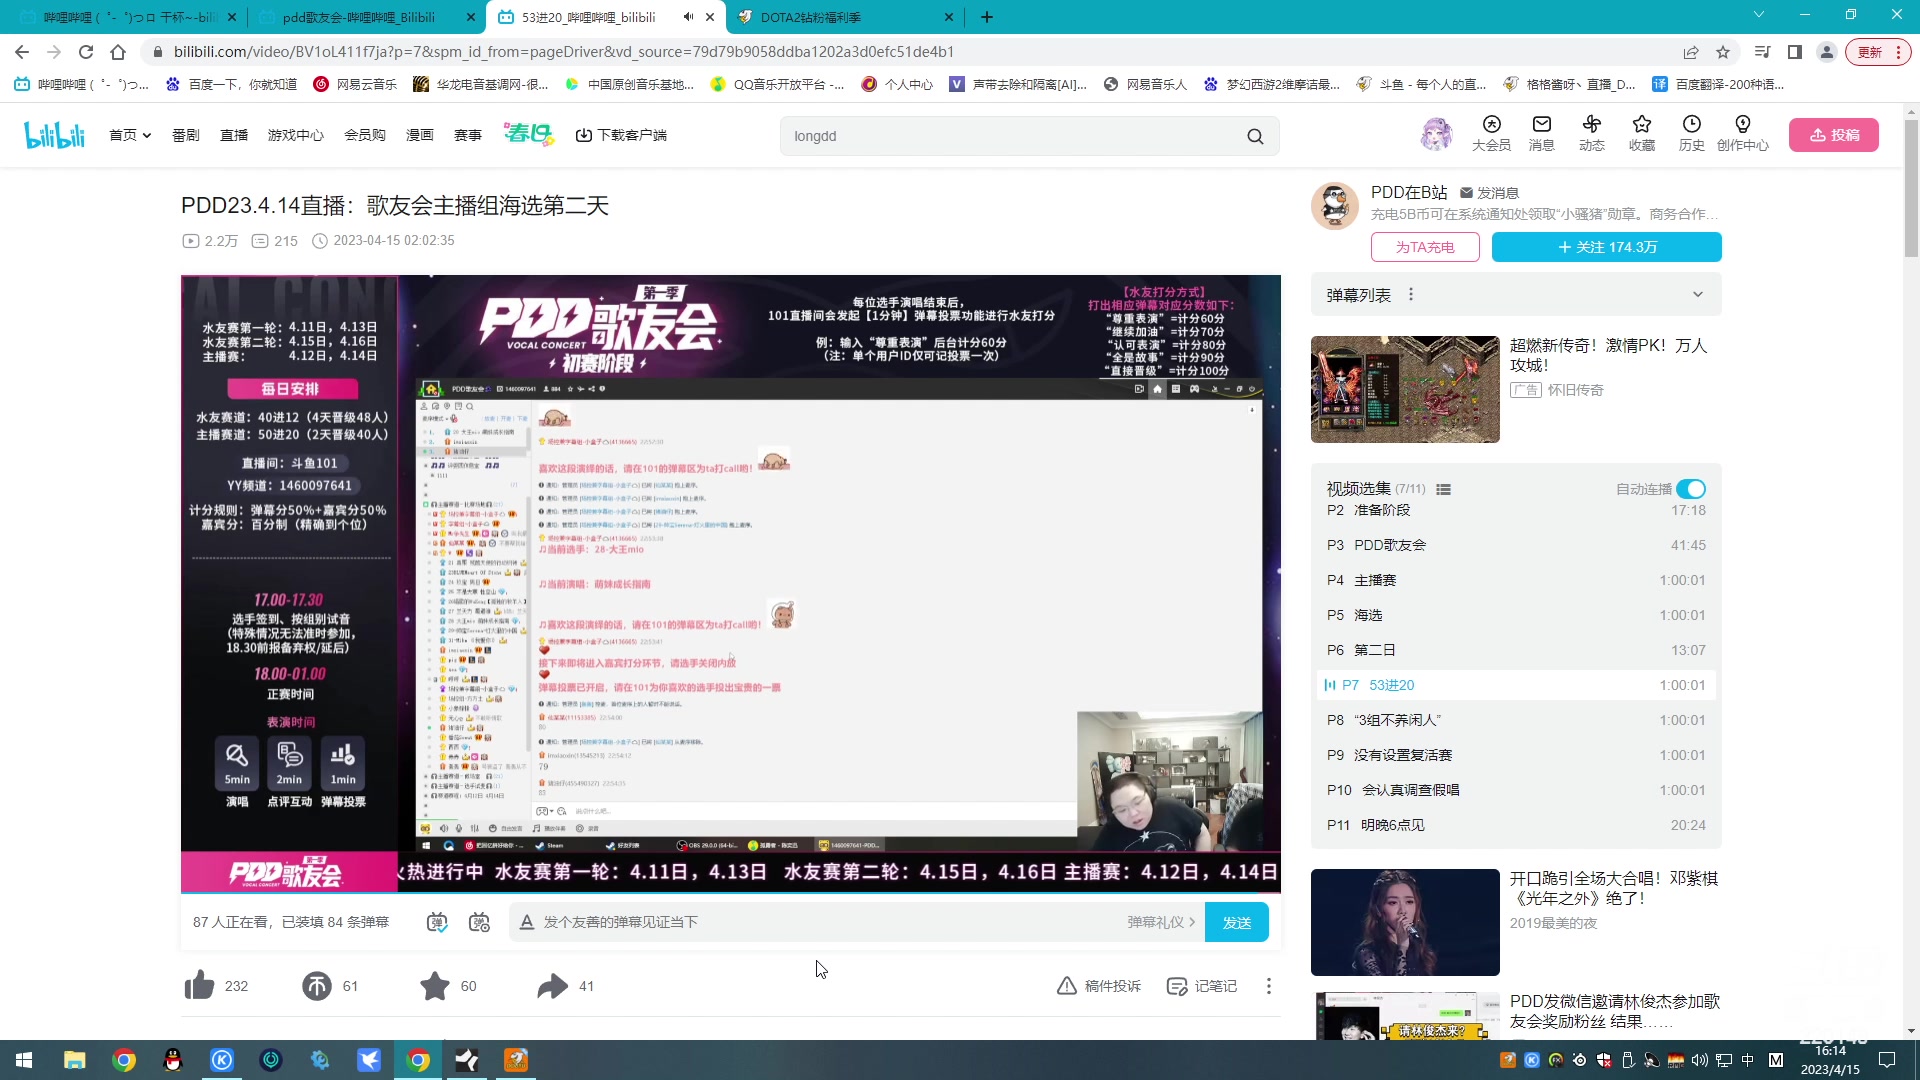This screenshot has width=1920, height=1080.
Task: Open 弹幕礼仪 etiquette link
Action: click(1161, 922)
